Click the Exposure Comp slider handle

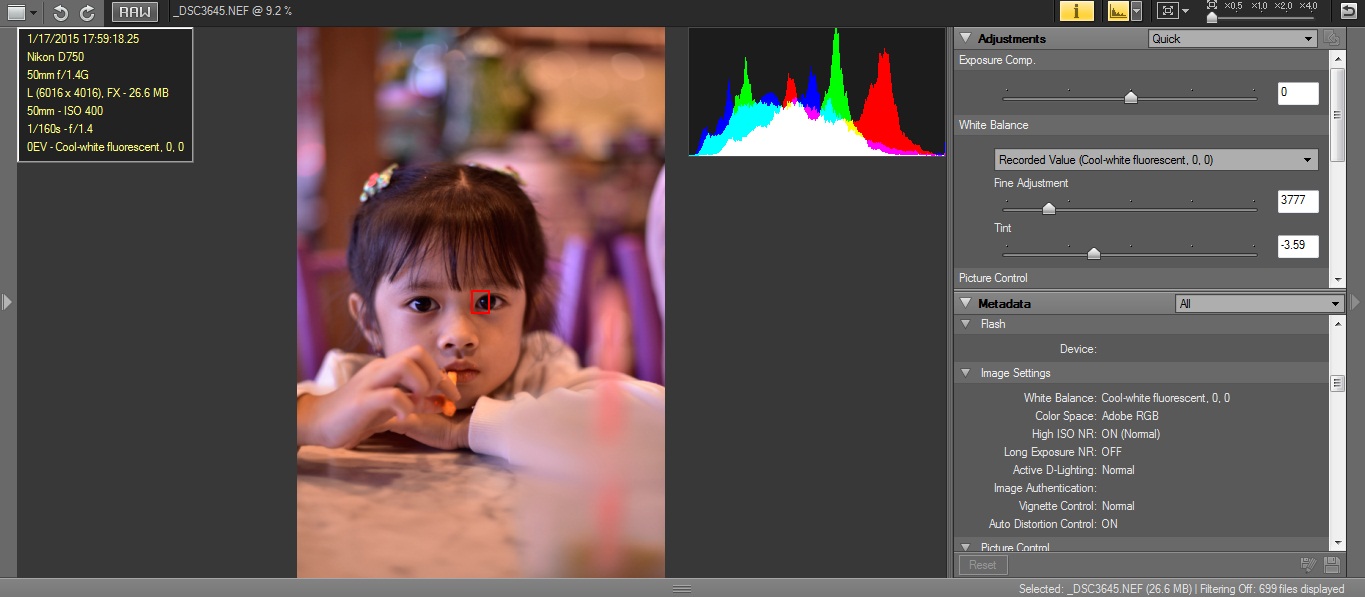tap(1131, 97)
